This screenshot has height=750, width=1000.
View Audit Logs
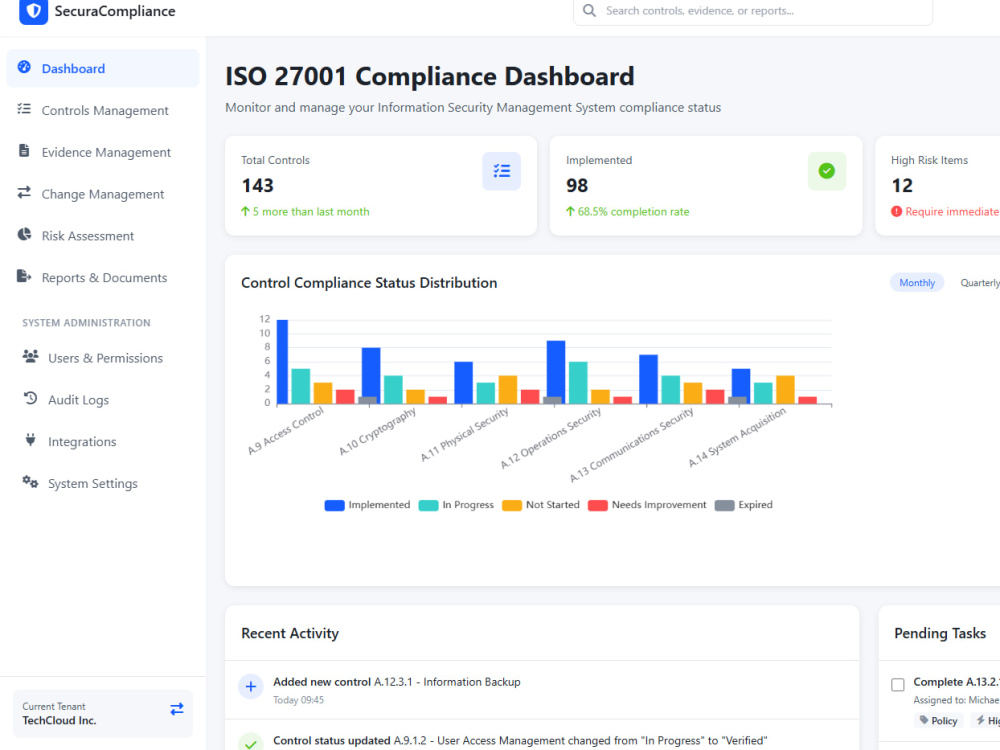pyautogui.click(x=103, y=400)
